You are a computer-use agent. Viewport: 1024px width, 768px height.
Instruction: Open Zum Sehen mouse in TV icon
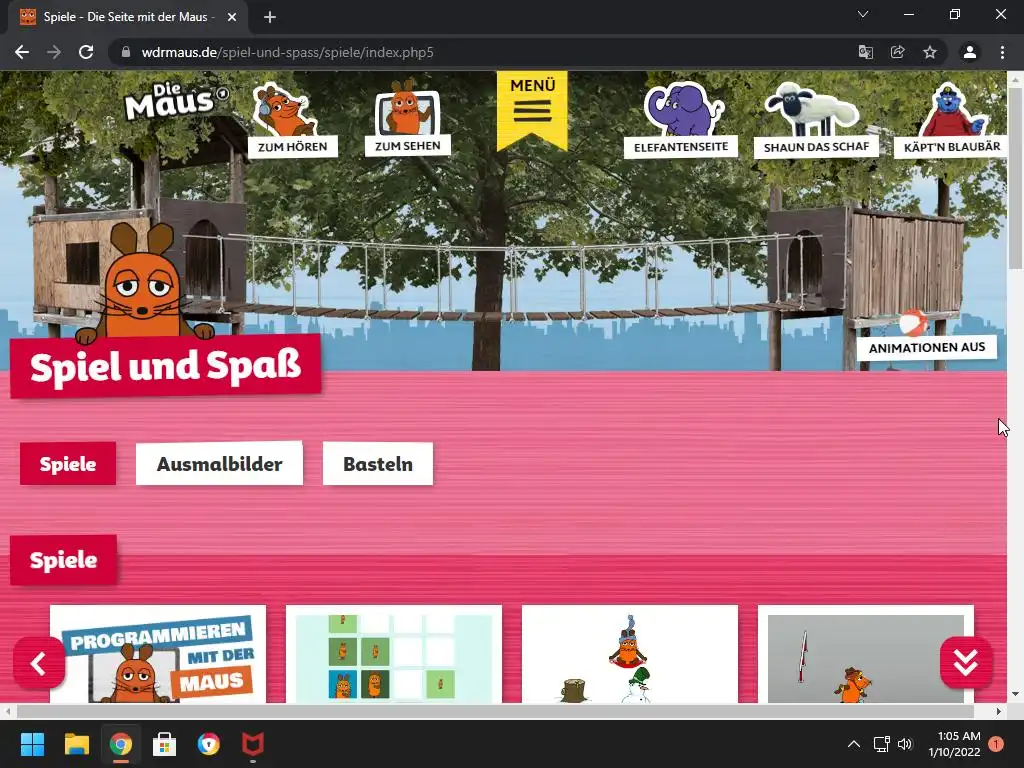(408, 118)
